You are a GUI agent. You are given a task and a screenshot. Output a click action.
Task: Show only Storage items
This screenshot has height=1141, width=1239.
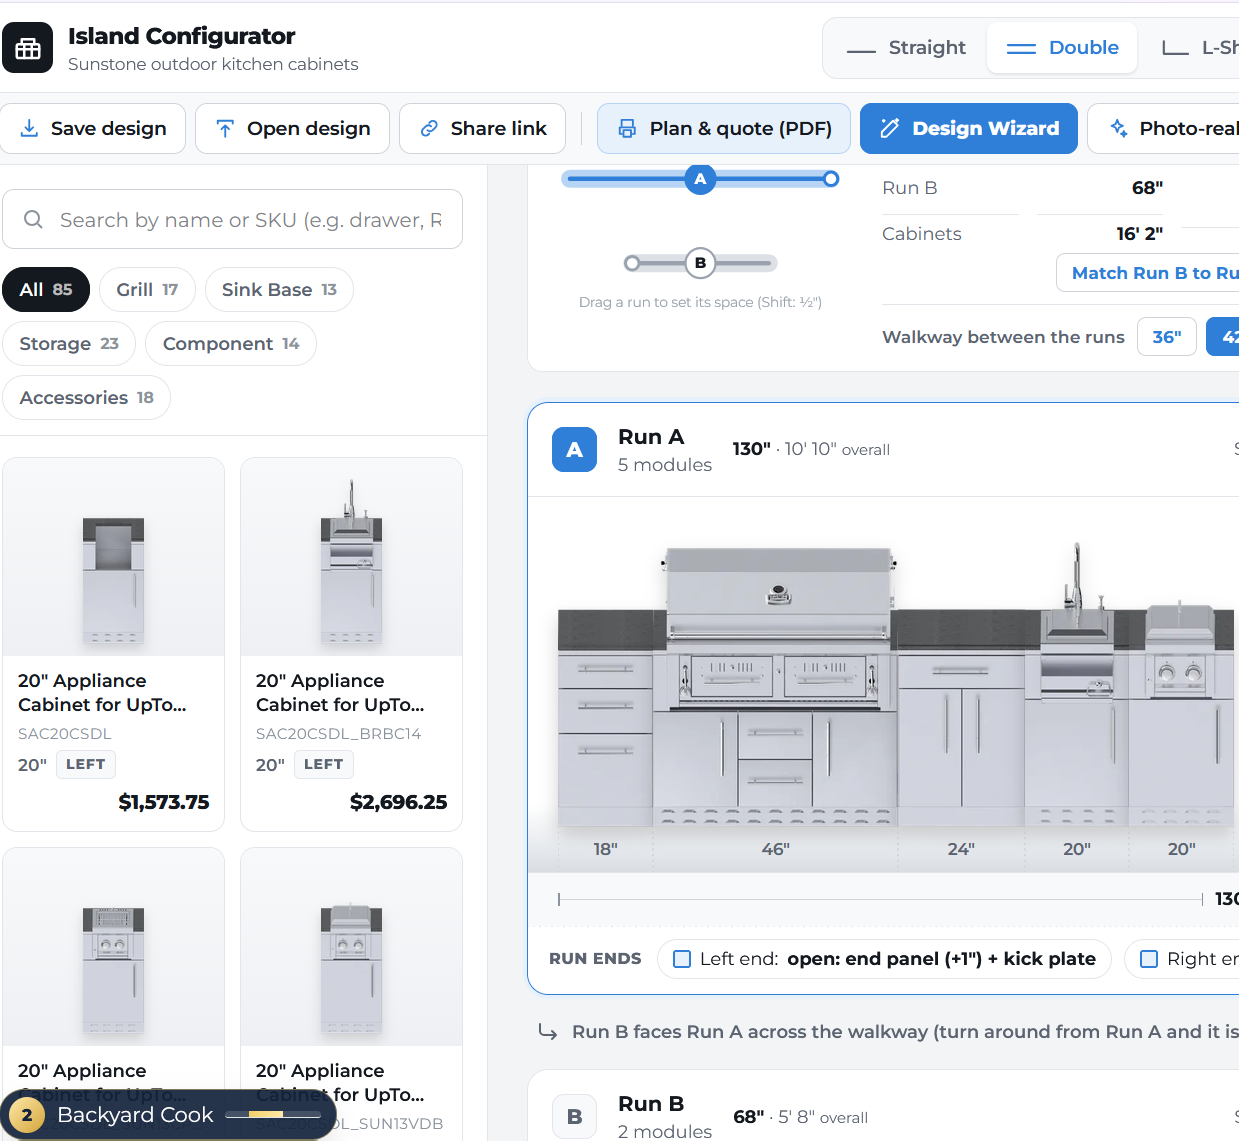pos(69,343)
